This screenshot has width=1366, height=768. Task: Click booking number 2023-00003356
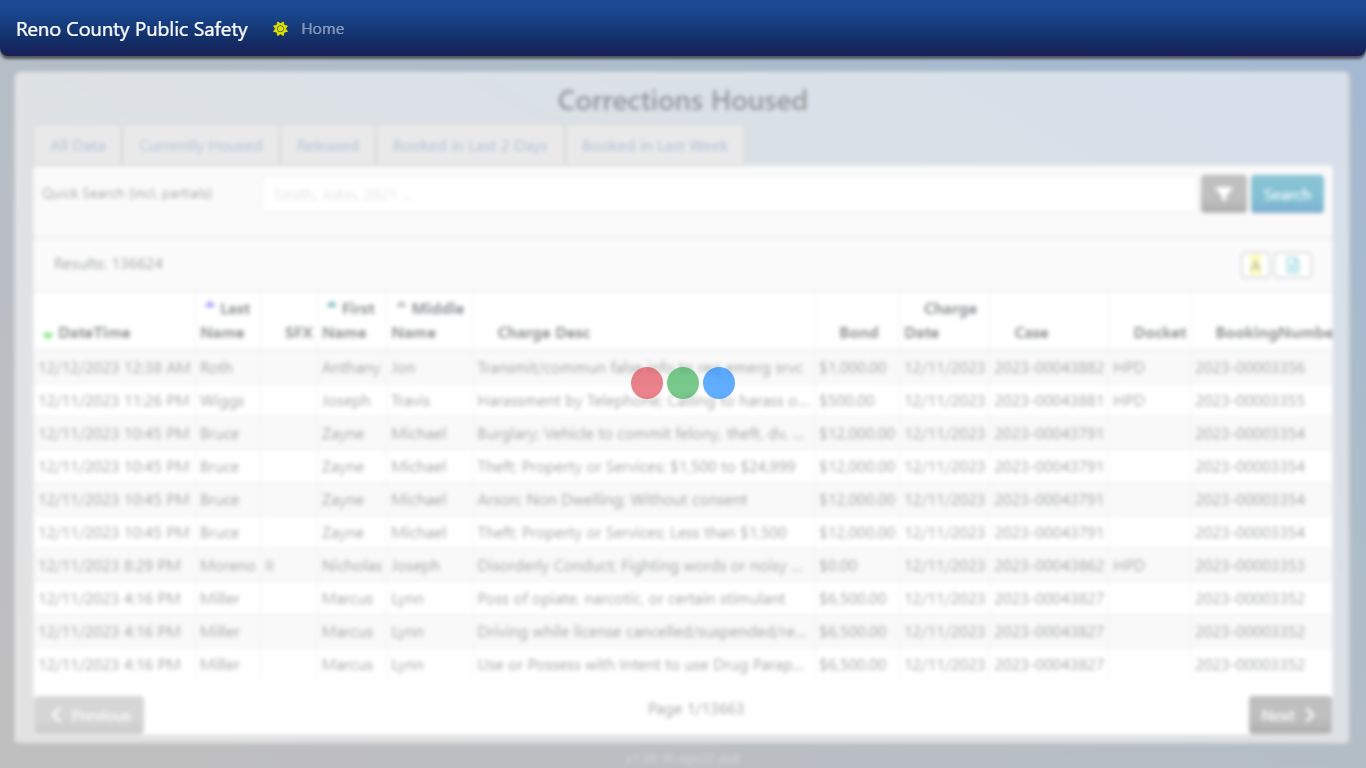[1250, 368]
